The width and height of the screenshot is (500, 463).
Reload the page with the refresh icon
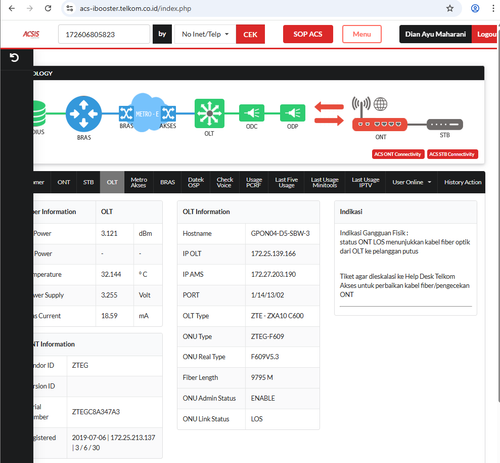(x=48, y=8)
